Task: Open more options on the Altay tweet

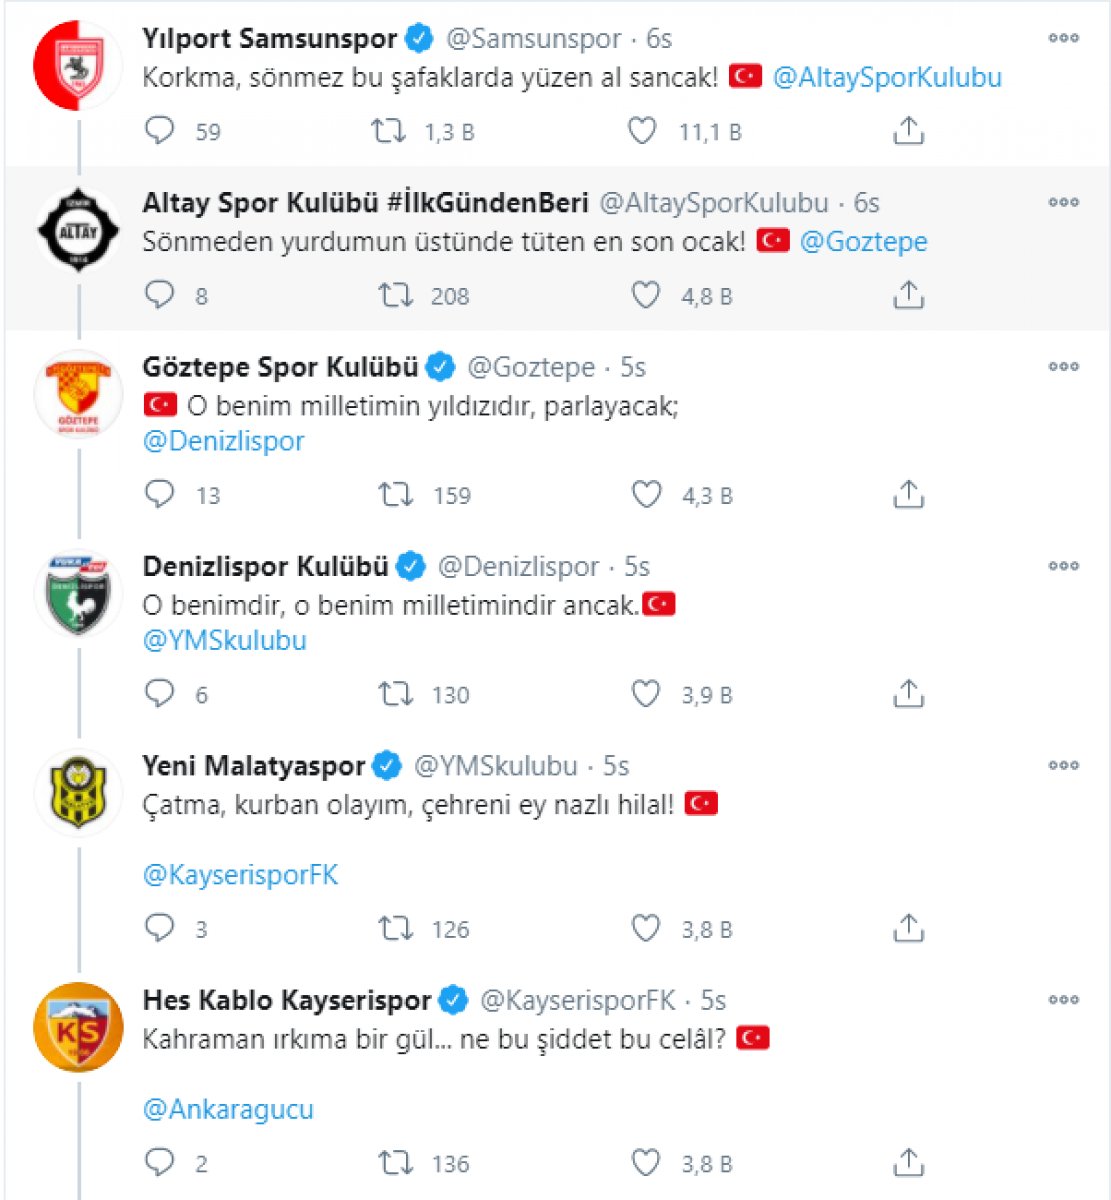Action: [x=1063, y=202]
